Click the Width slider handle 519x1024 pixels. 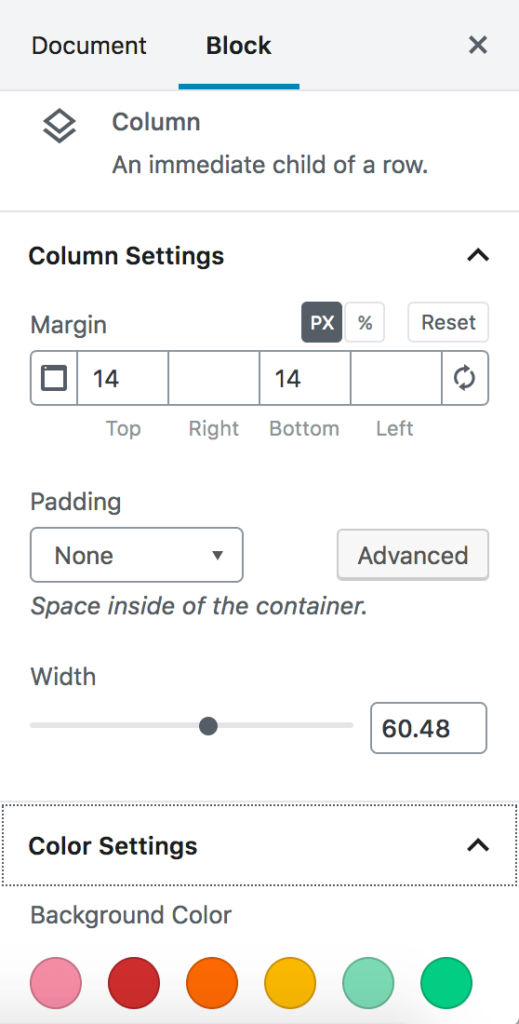click(x=208, y=726)
